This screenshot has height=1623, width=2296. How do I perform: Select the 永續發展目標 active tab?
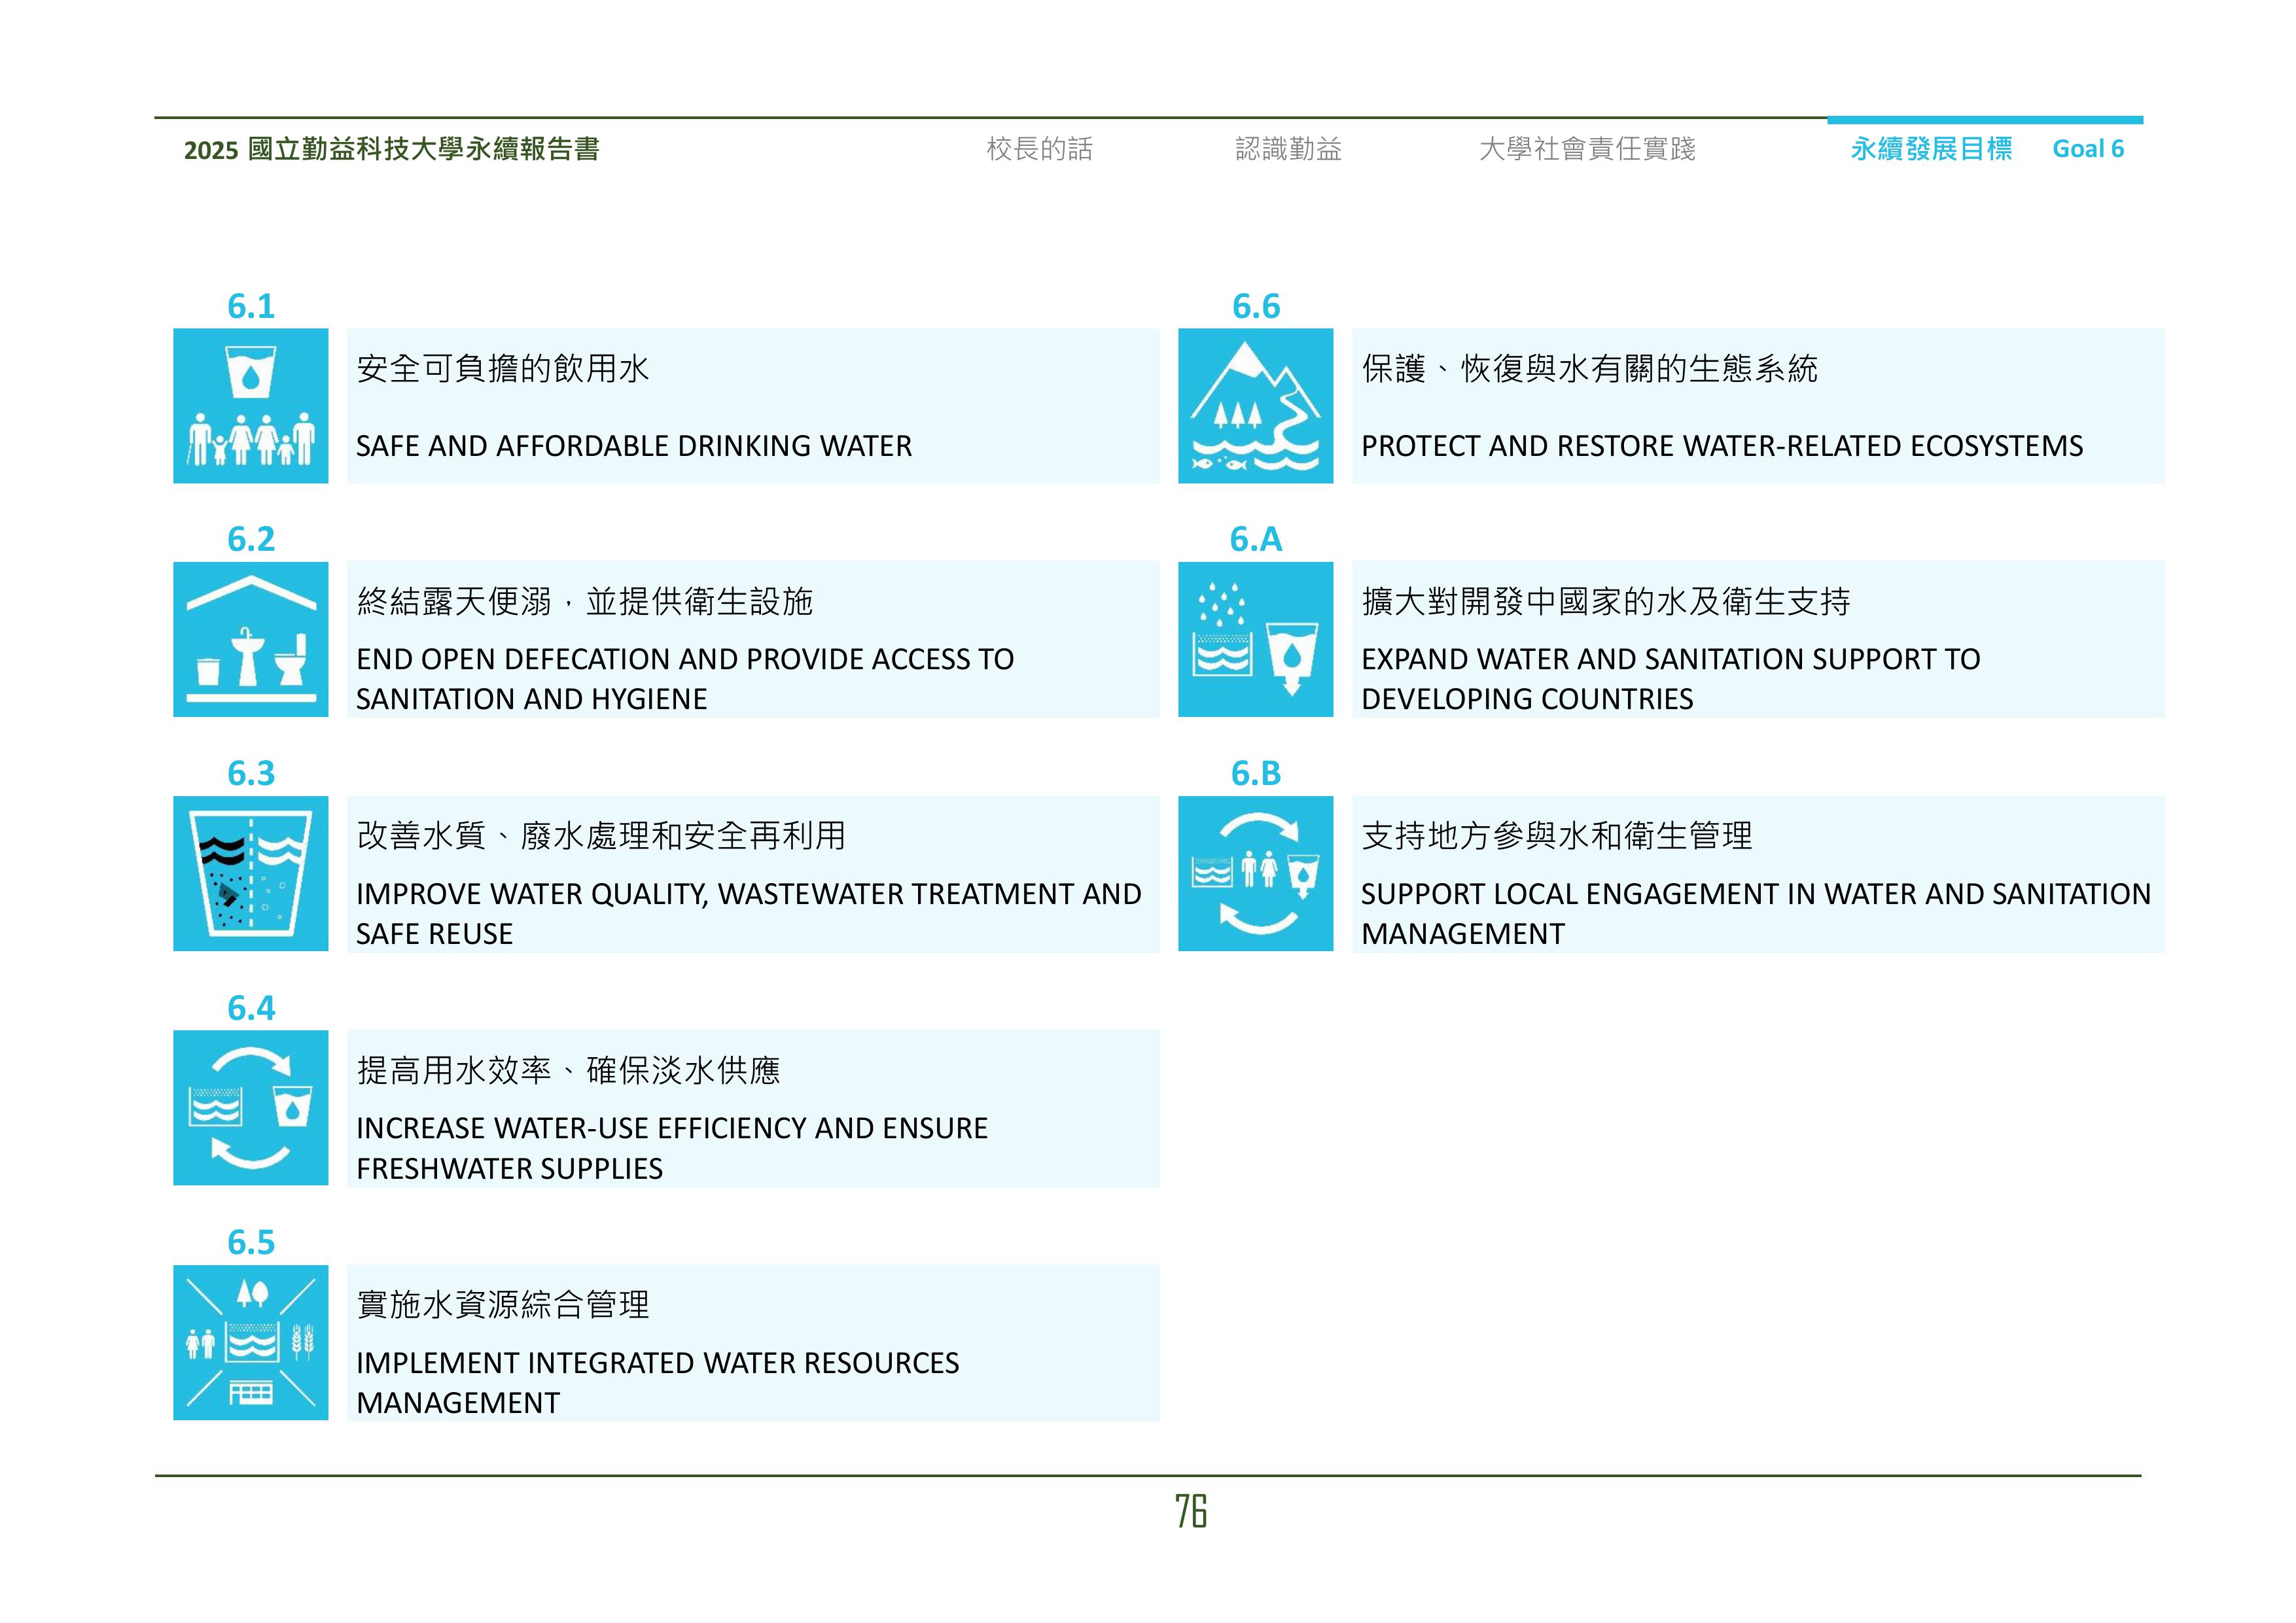(x=1931, y=149)
